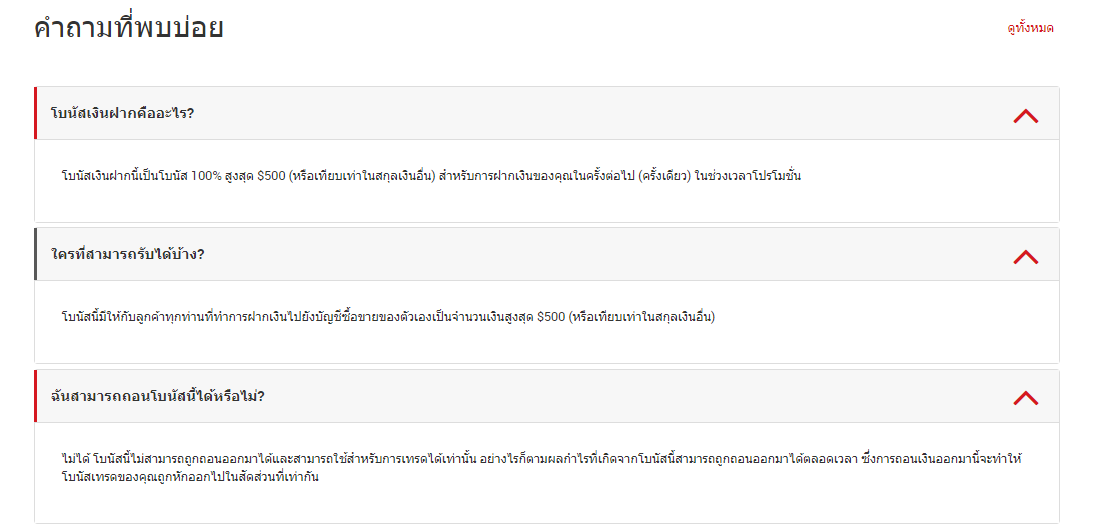Click '(หรือเทียบเท่าในสกุลเงินอื่น)' in the eligibility answer
The width and height of the screenshot is (1095, 527).
pyautogui.click(x=642, y=318)
